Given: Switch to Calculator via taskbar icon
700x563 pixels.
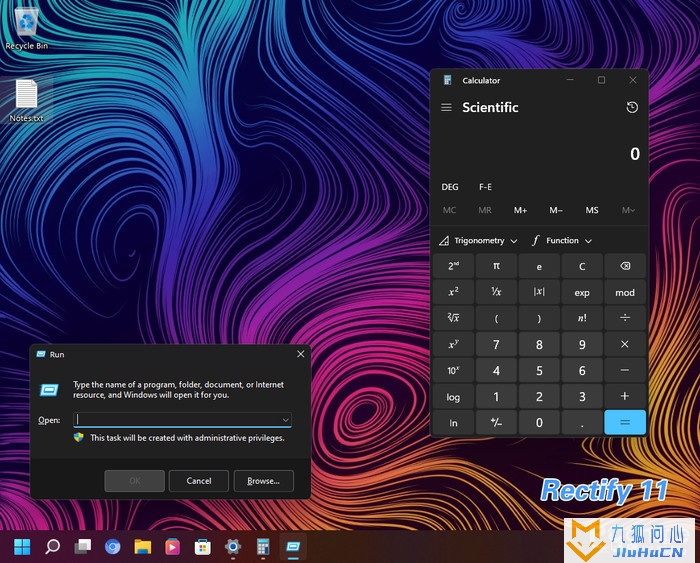Looking at the screenshot, I should click(263, 546).
